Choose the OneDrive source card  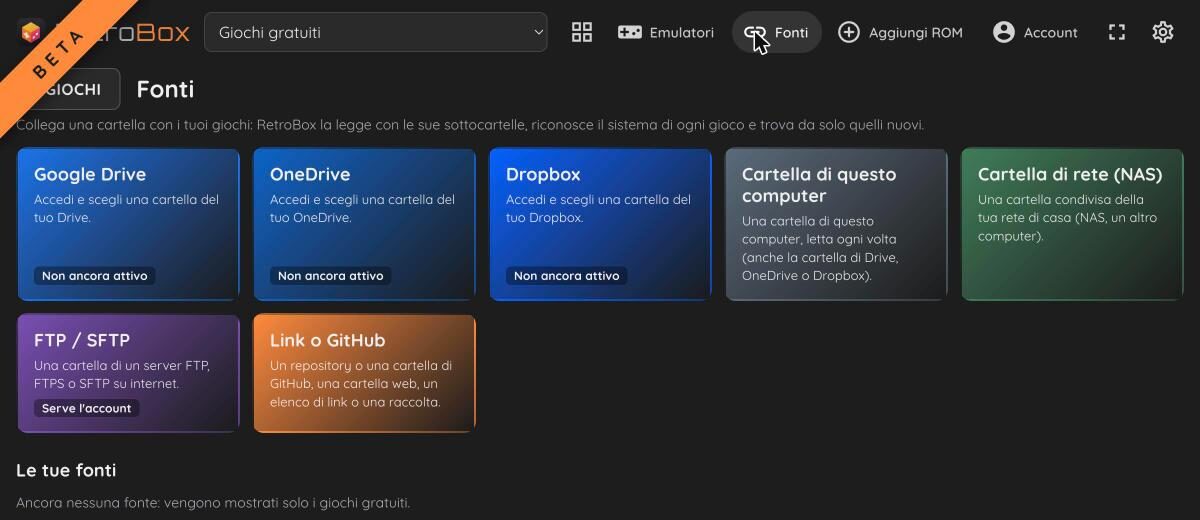click(364, 224)
